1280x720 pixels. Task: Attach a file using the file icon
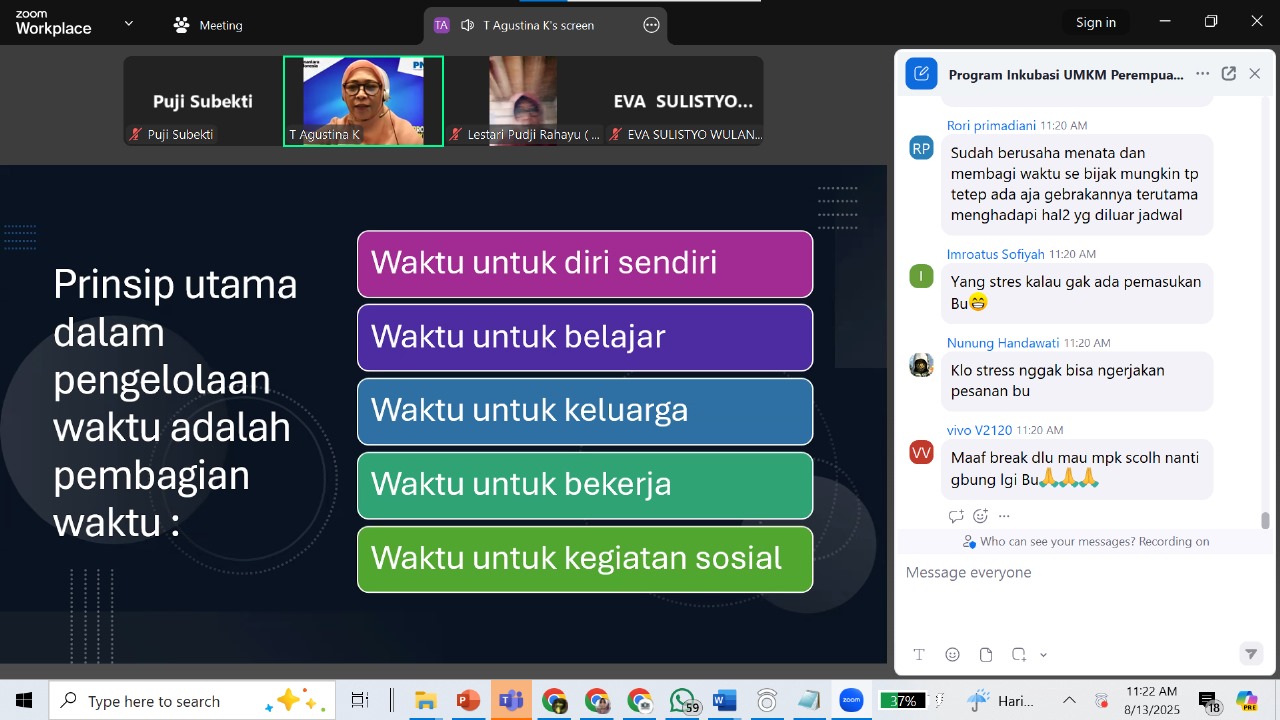coord(986,654)
